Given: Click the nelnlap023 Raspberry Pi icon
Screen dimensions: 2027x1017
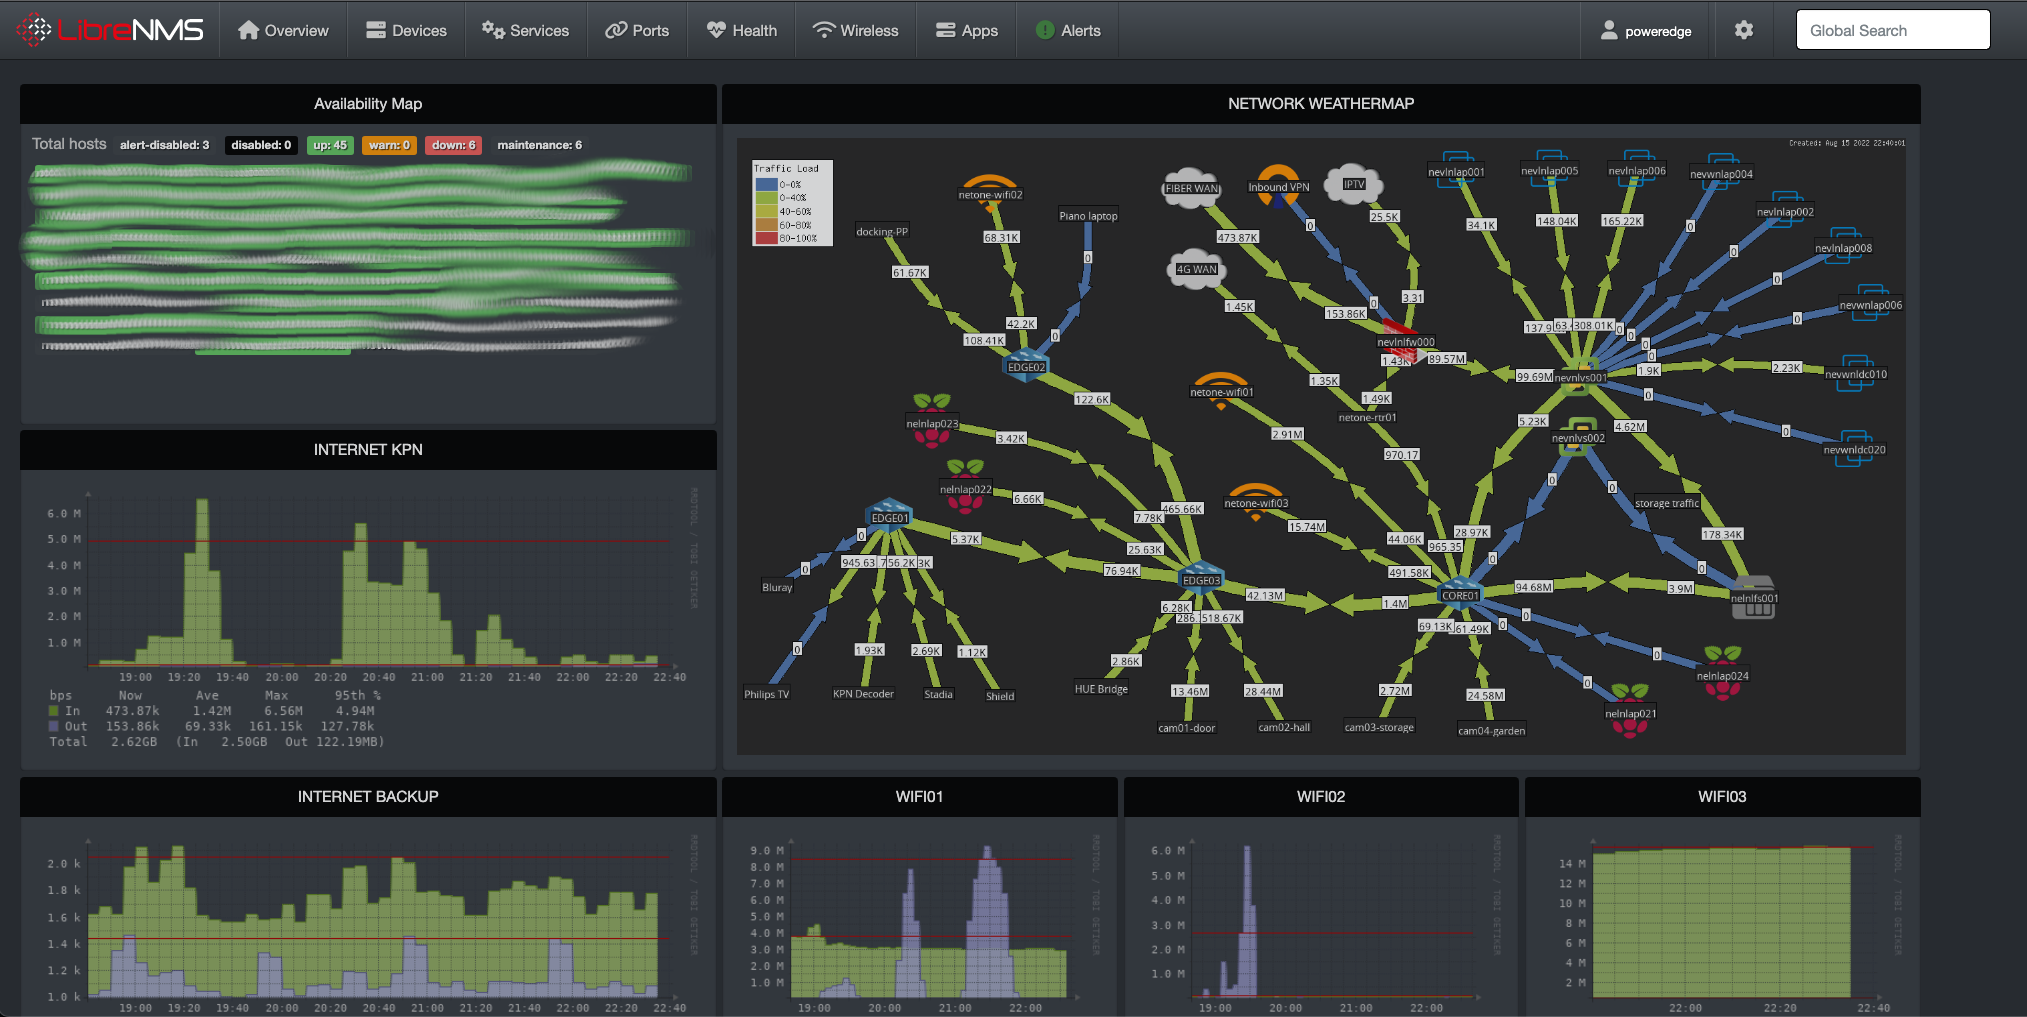Looking at the screenshot, I should pos(932,420).
